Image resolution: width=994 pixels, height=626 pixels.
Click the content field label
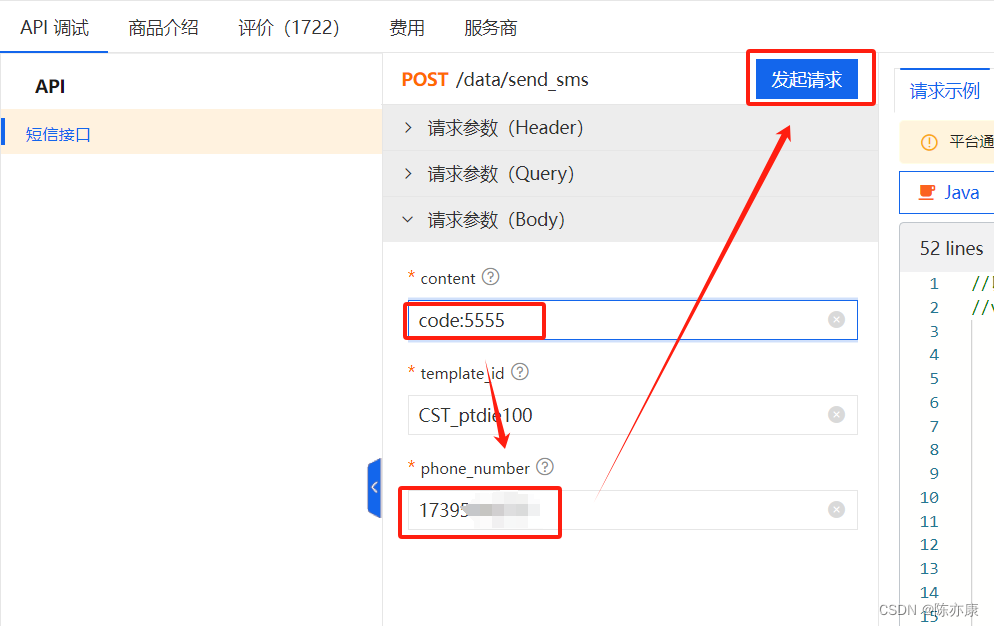click(448, 278)
